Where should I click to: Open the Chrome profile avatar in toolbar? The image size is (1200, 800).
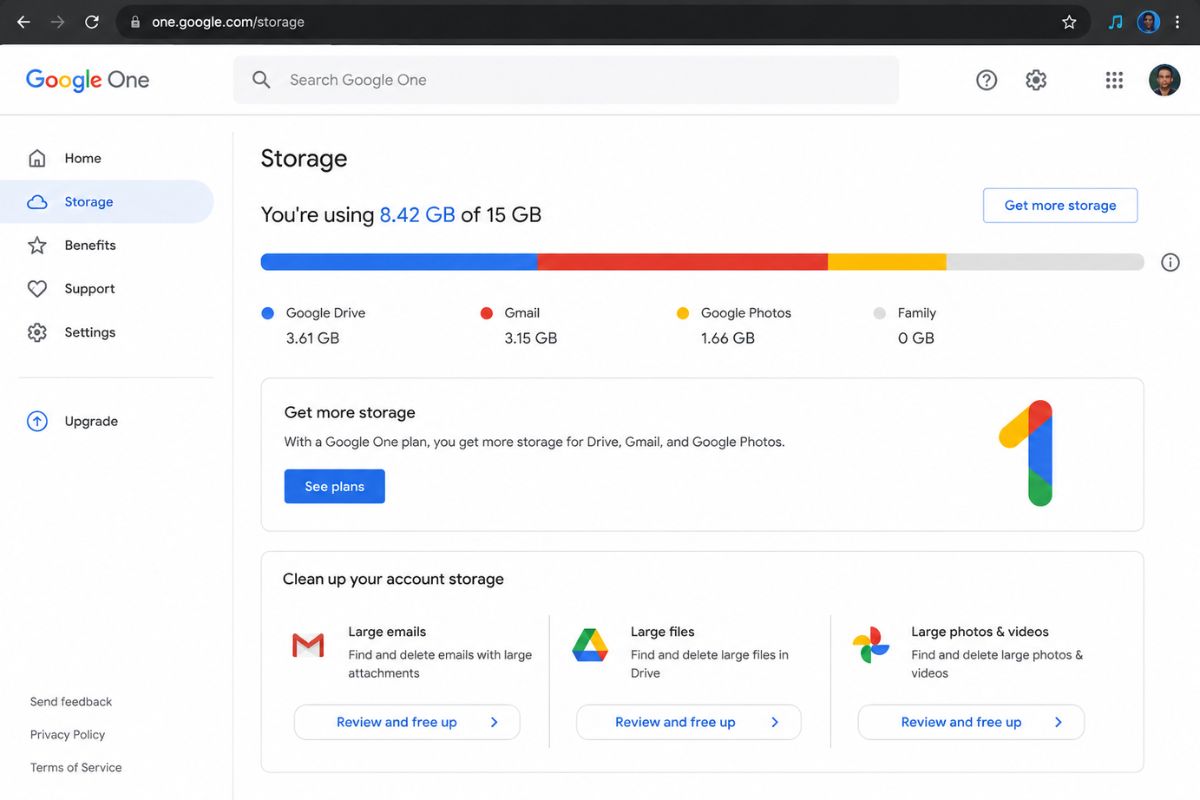tap(1149, 22)
